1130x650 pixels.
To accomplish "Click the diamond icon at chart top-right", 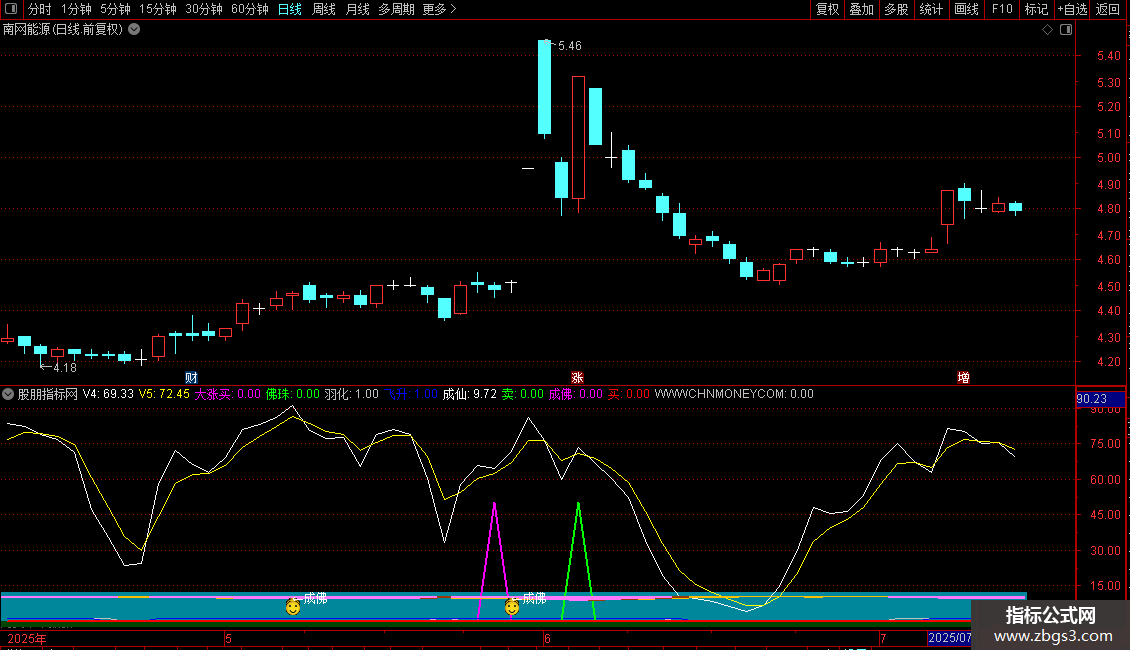I will (x=1047, y=30).
